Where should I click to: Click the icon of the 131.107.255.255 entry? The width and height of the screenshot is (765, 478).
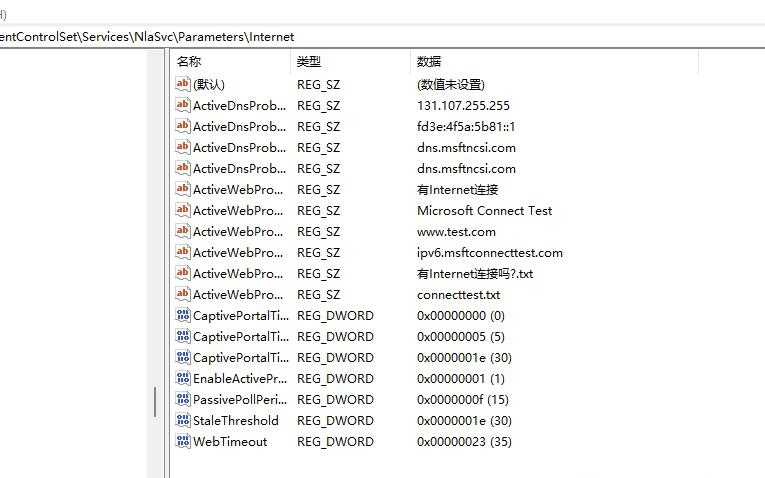[x=182, y=106]
